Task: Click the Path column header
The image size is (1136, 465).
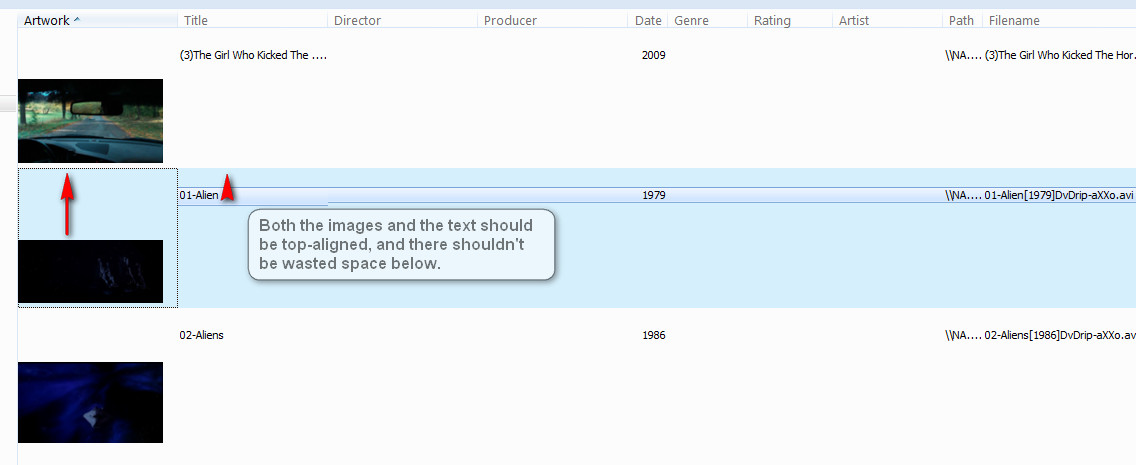Action: 961,20
